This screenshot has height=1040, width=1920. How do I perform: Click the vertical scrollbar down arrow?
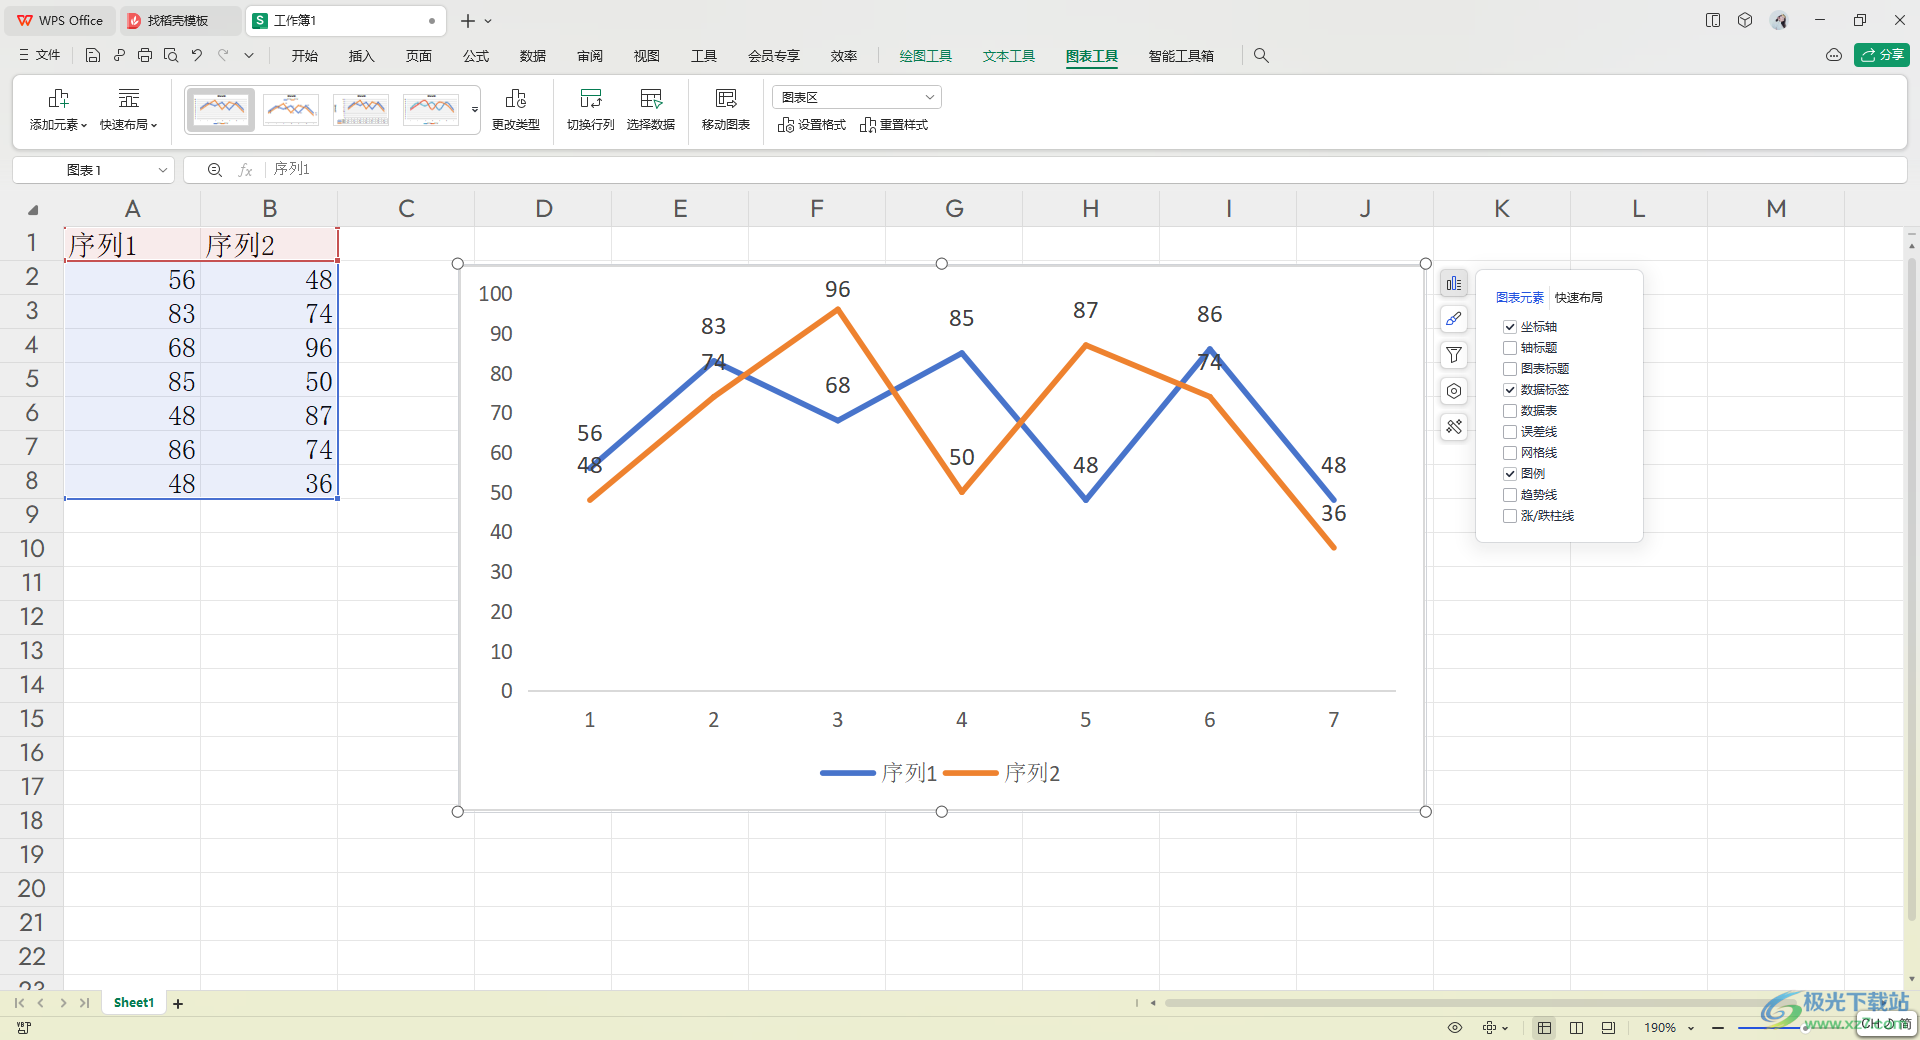(1911, 979)
